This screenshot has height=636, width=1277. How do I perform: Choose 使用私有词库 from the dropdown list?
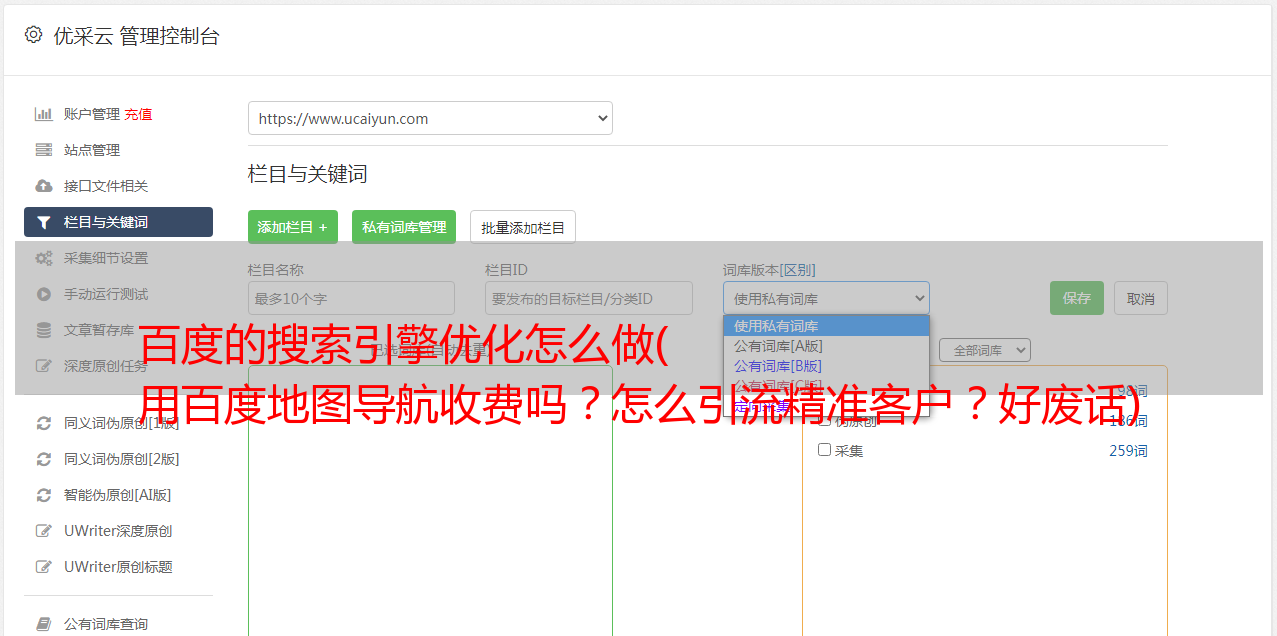tap(826, 326)
